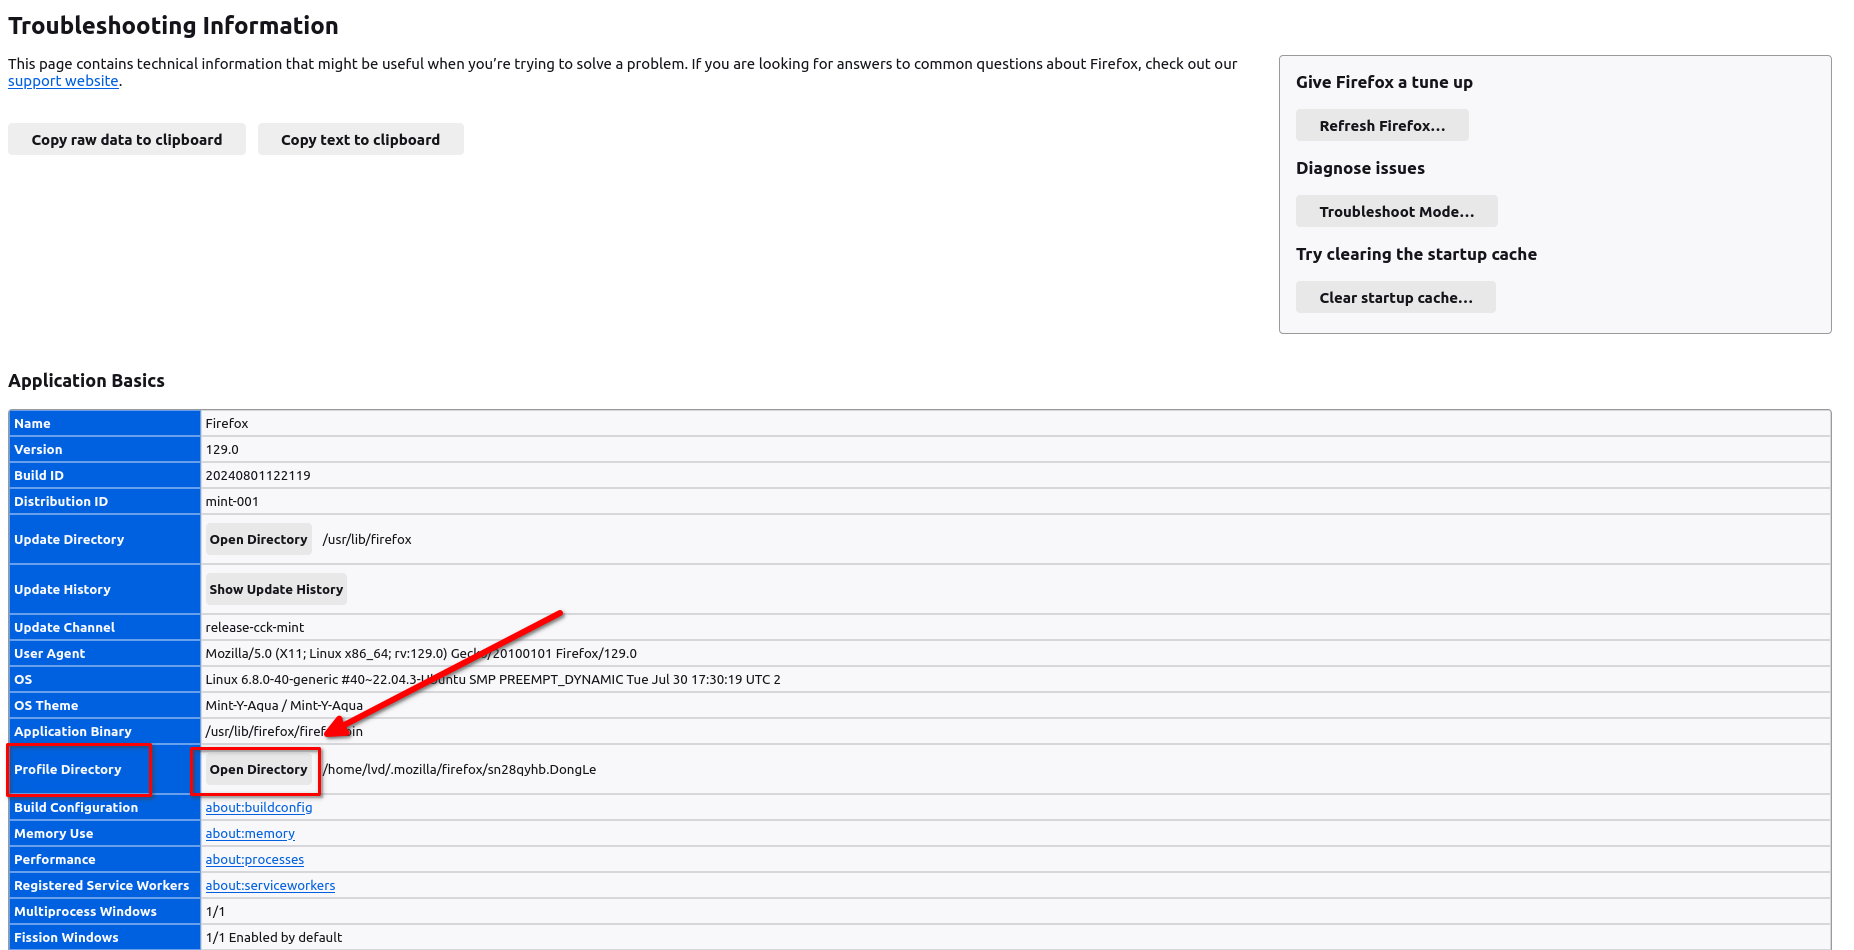Click the Performance header cell
This screenshot has width=1854, height=950.
click(x=105, y=859)
